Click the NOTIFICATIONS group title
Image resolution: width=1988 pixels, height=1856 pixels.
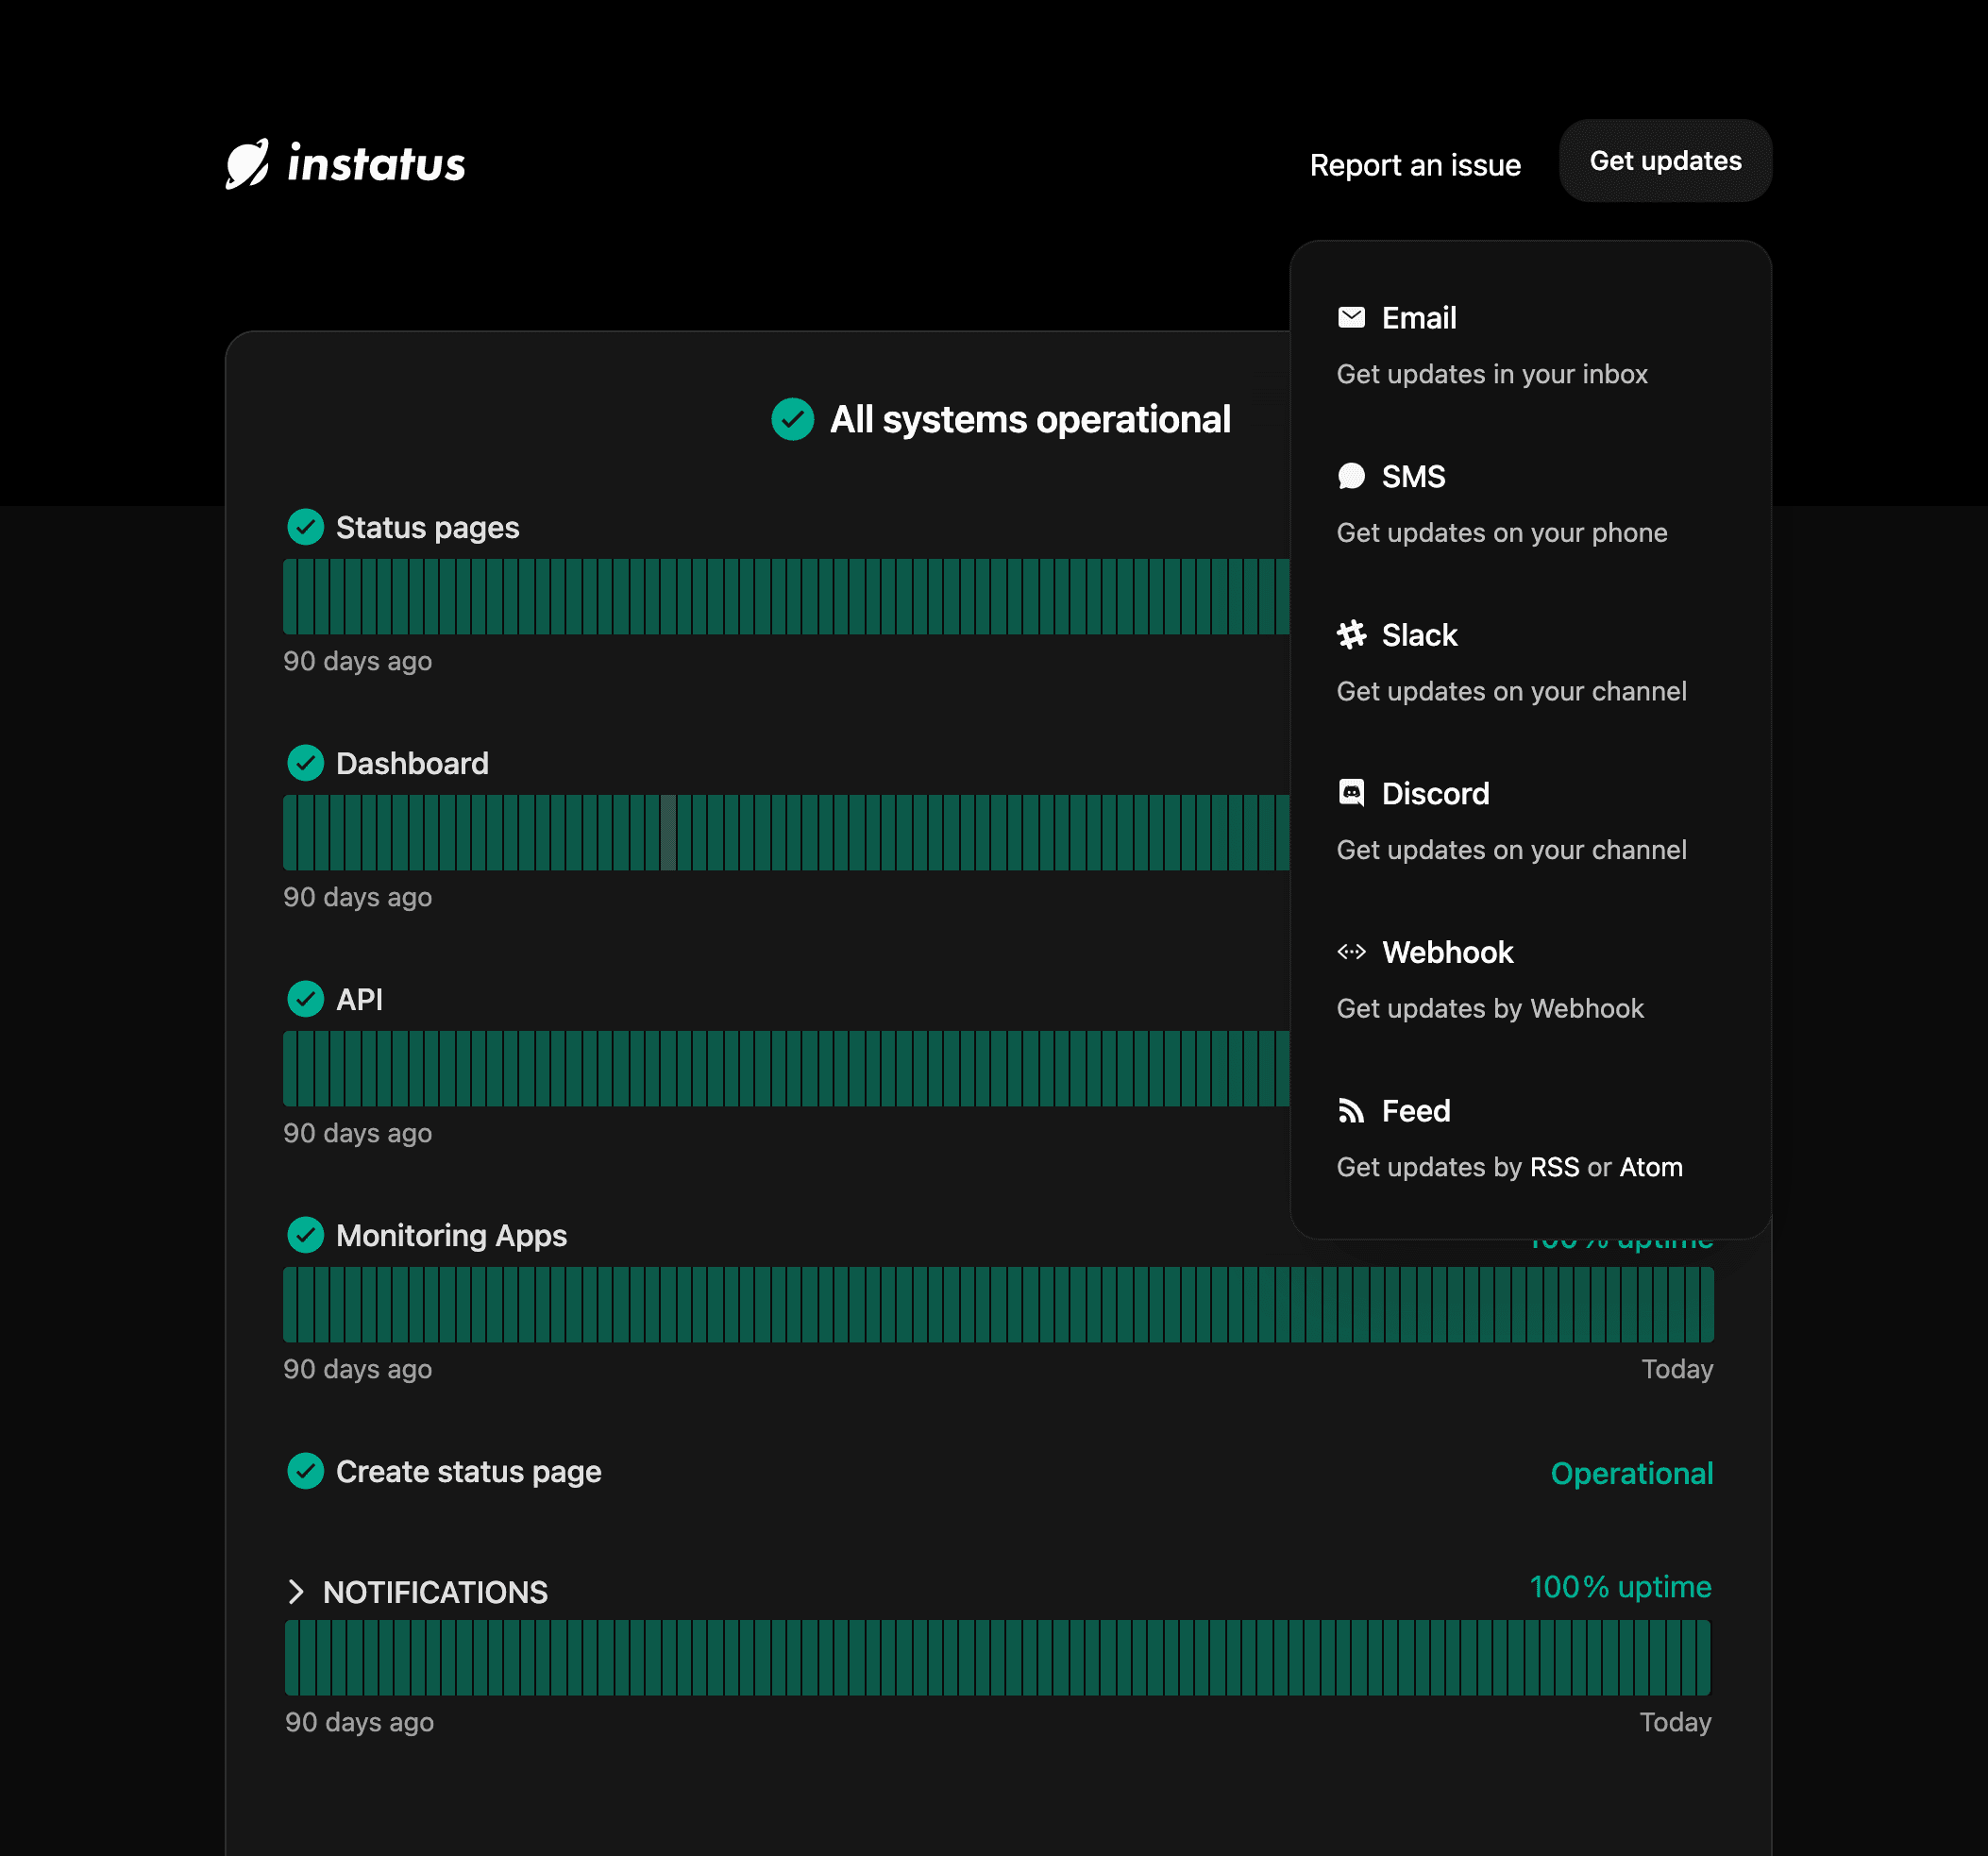coord(435,1592)
